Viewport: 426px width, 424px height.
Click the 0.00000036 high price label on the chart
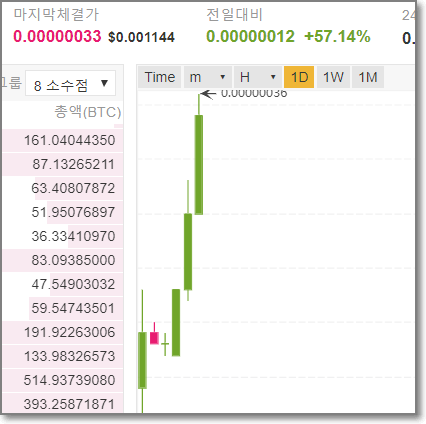click(x=254, y=94)
